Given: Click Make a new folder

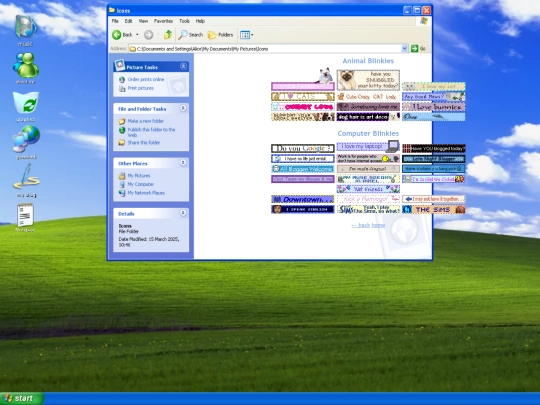Looking at the screenshot, I should [145, 121].
